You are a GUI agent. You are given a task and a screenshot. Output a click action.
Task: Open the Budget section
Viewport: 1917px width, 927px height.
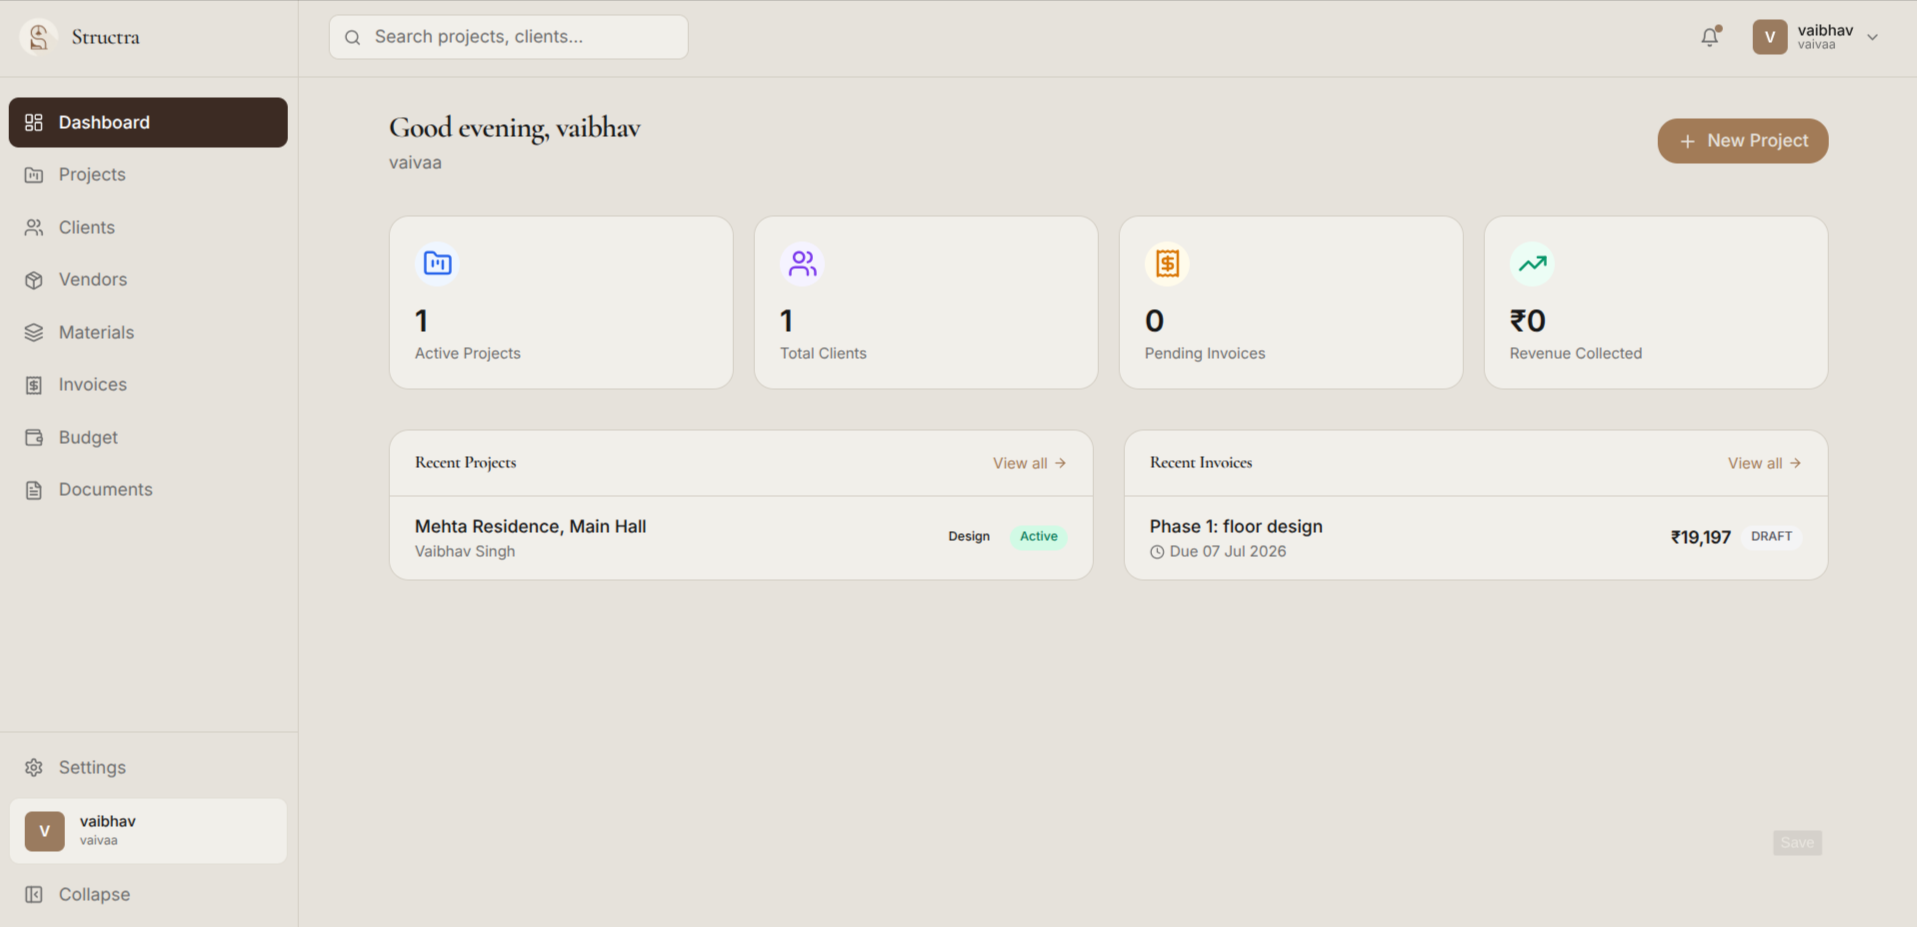[148, 437]
